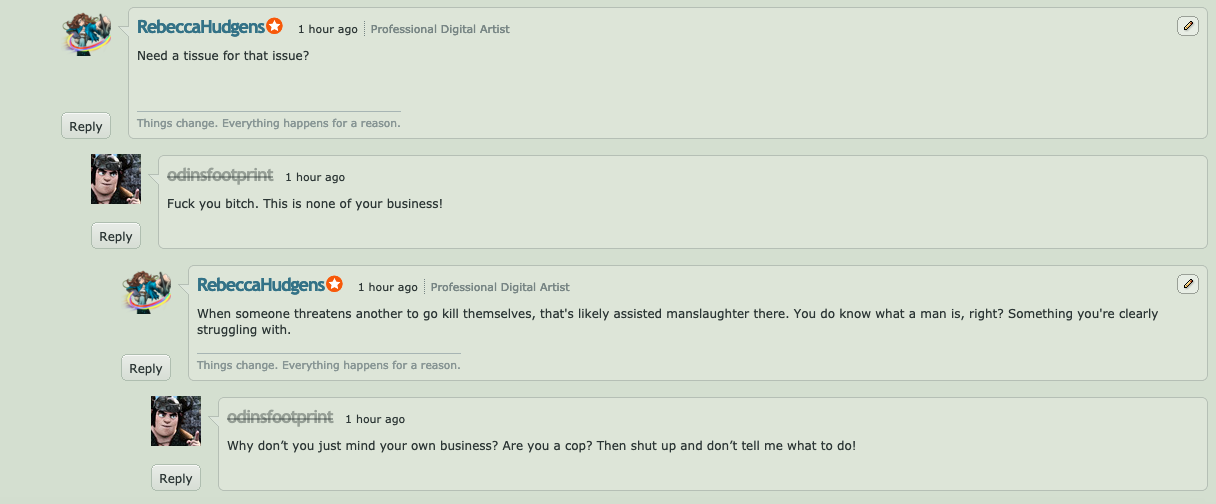Click the edit pencil icon on the first comment
The height and width of the screenshot is (504, 1216).
tap(1187, 26)
